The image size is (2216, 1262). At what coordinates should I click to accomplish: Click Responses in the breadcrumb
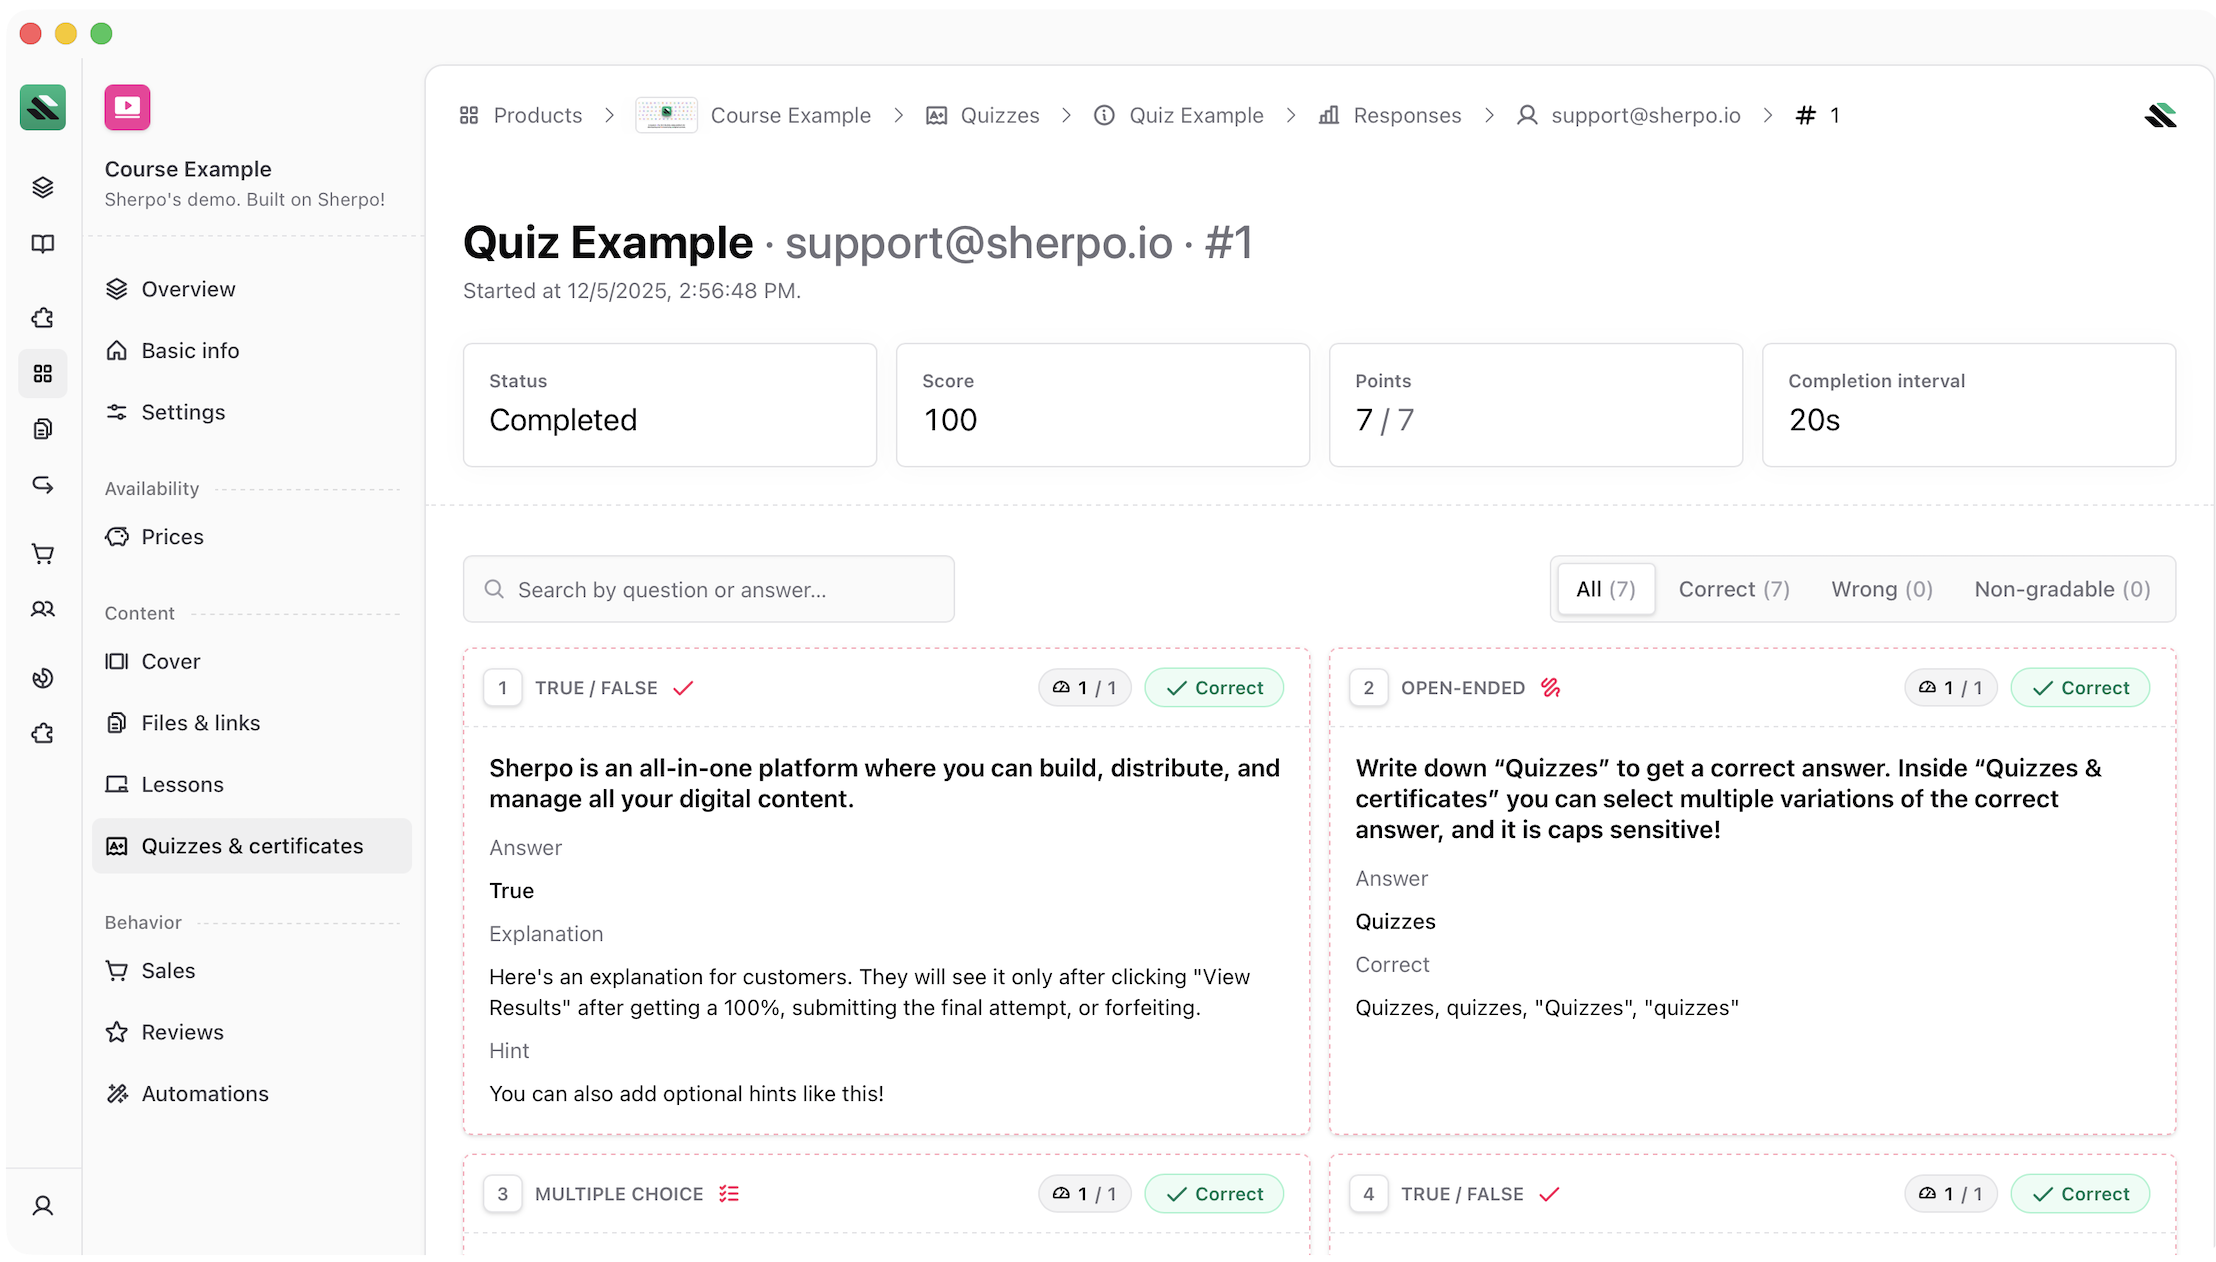click(x=1406, y=116)
